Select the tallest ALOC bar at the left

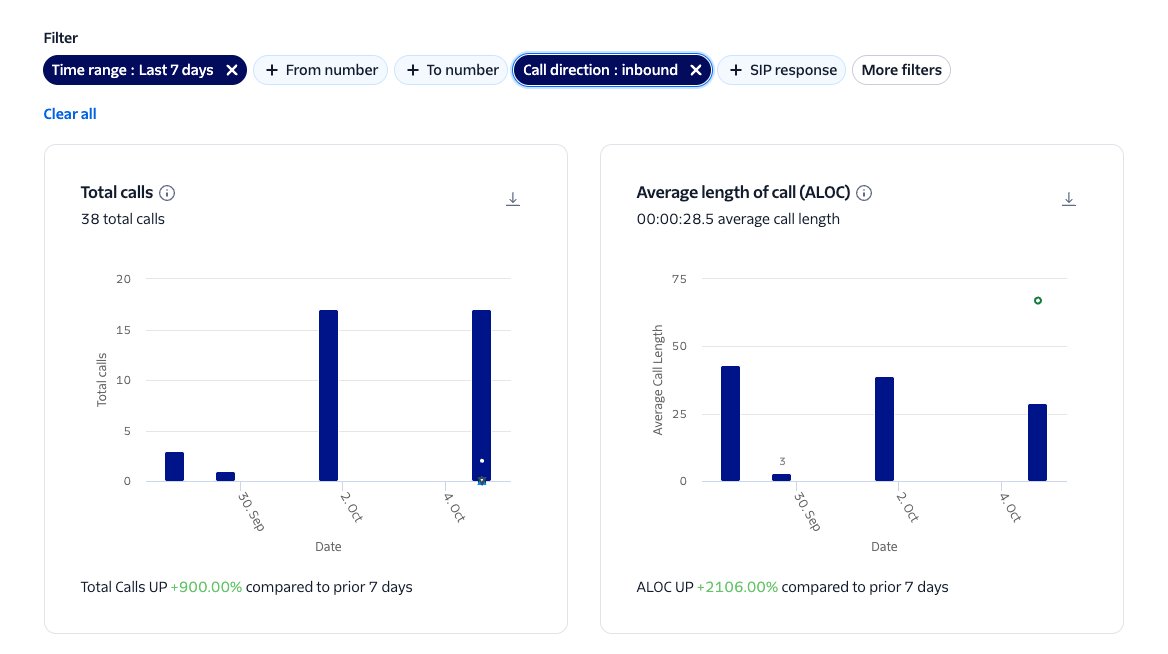pos(731,423)
